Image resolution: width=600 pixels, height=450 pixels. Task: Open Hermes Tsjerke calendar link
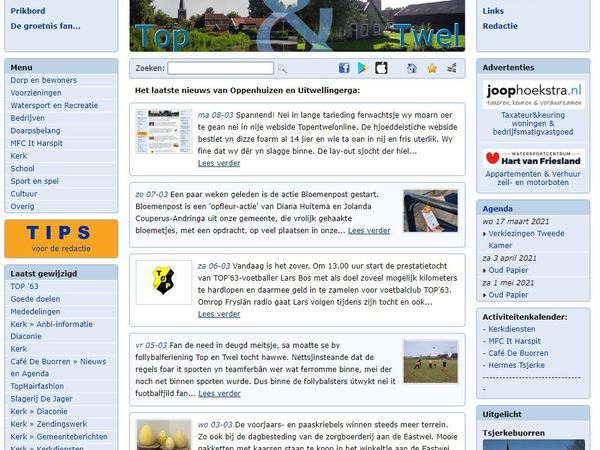click(516, 365)
